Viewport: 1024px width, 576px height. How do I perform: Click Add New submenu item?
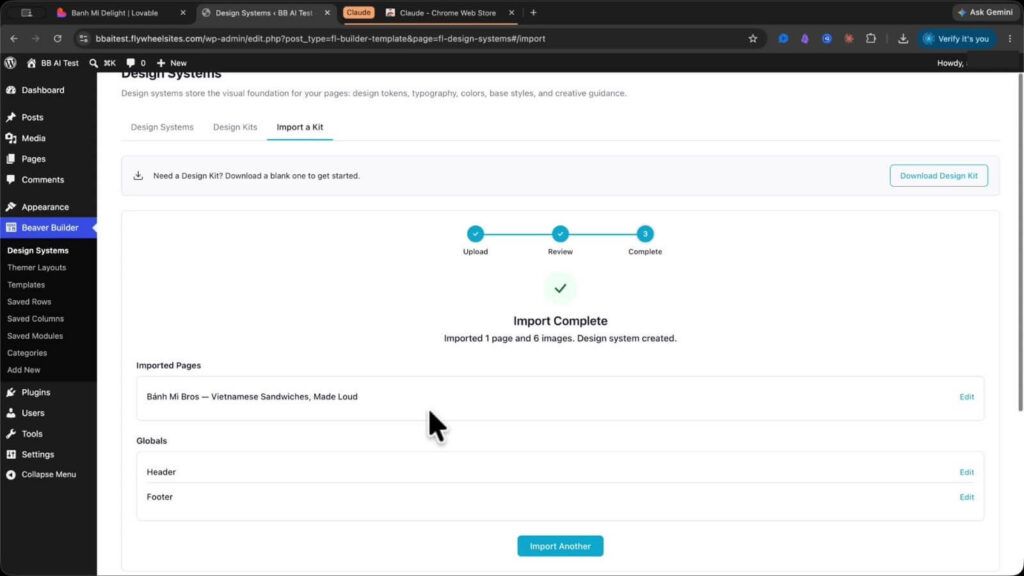pyautogui.click(x=24, y=370)
